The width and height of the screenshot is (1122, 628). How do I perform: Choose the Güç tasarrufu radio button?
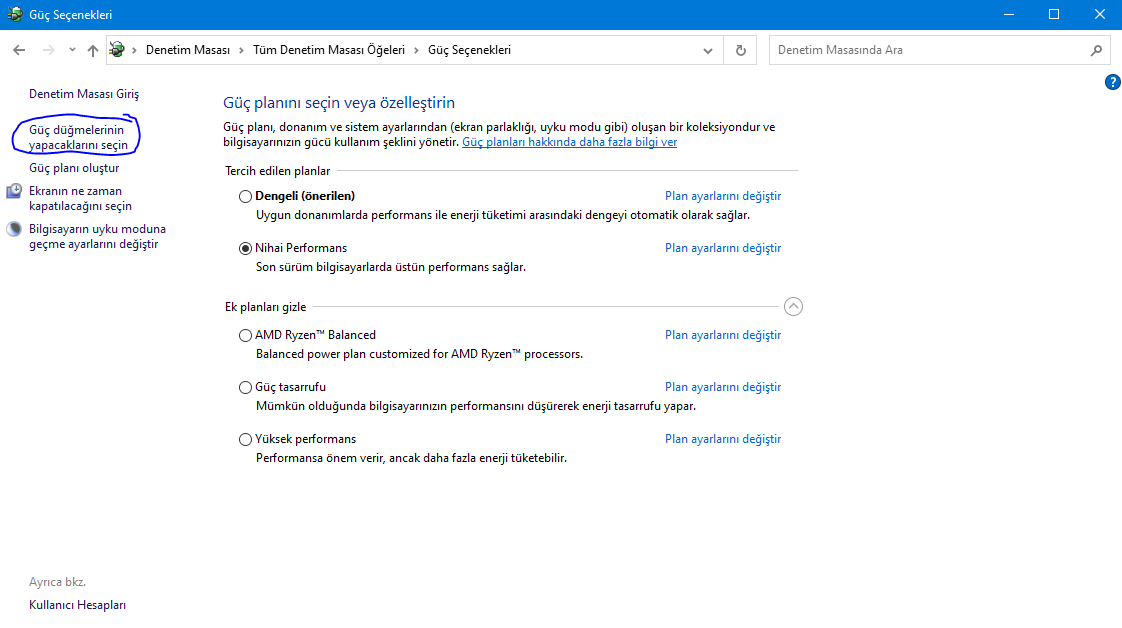click(246, 387)
